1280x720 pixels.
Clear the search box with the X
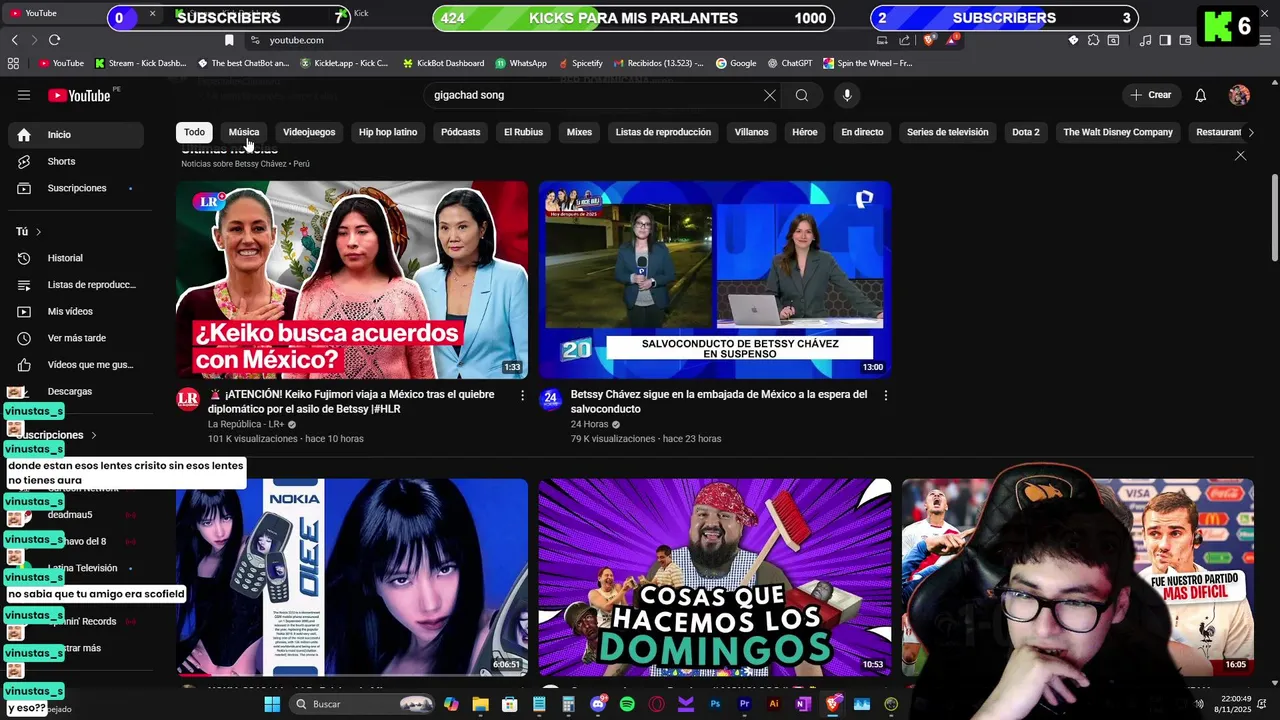click(x=770, y=95)
